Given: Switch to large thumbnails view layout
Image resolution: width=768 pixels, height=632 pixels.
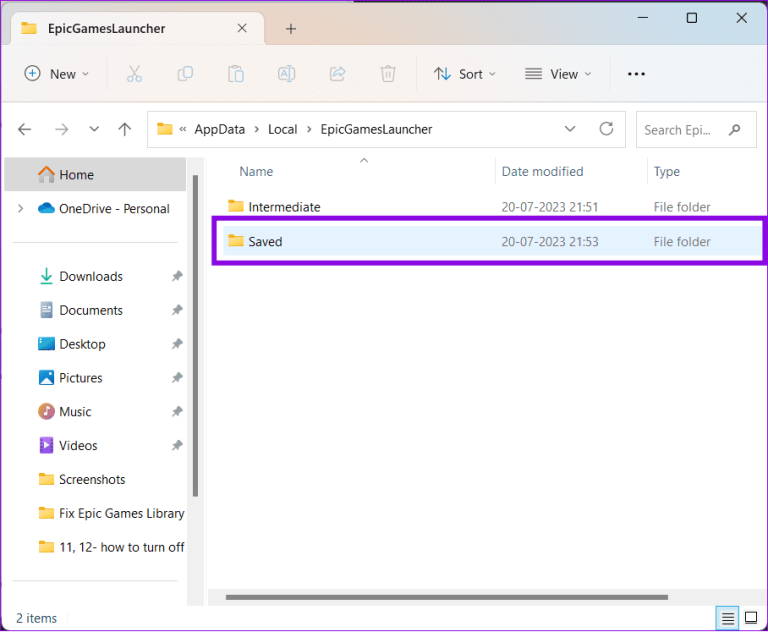Looking at the screenshot, I should [x=751, y=618].
